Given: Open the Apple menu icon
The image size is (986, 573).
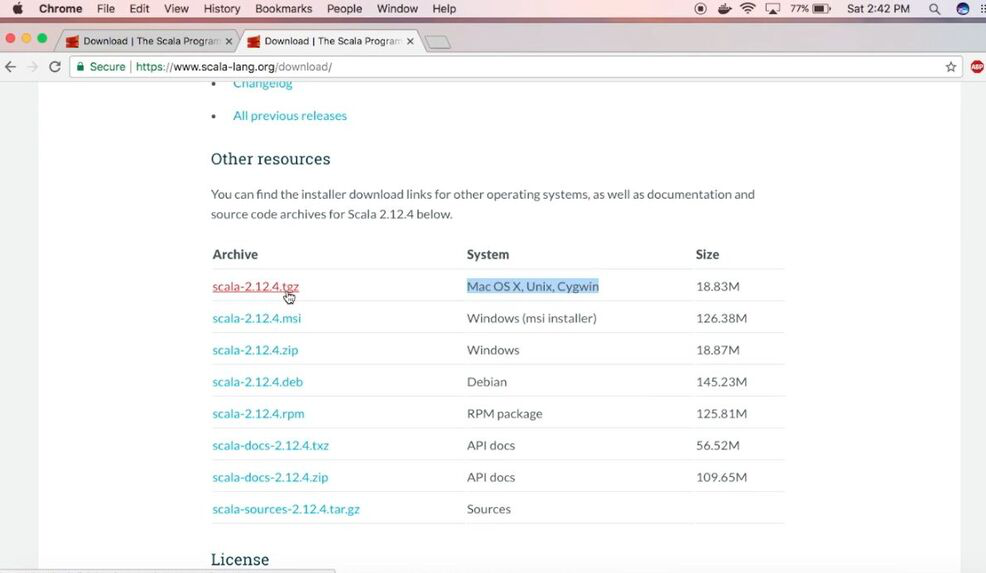Looking at the screenshot, I should point(18,9).
